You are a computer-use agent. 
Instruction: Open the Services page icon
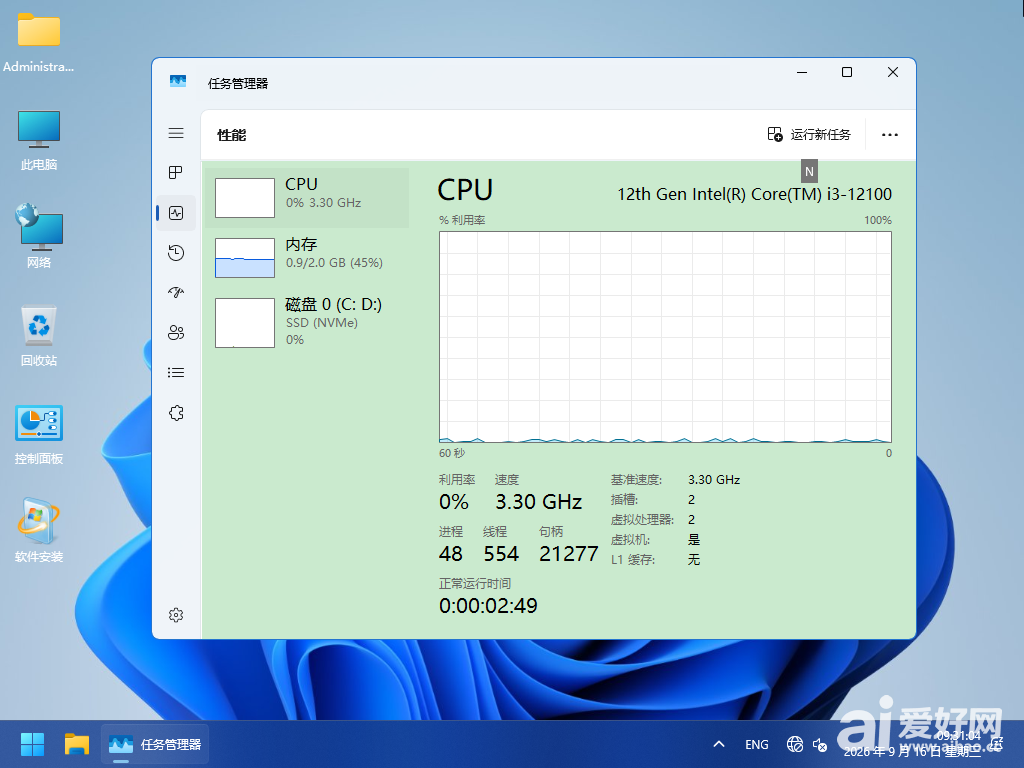point(176,413)
